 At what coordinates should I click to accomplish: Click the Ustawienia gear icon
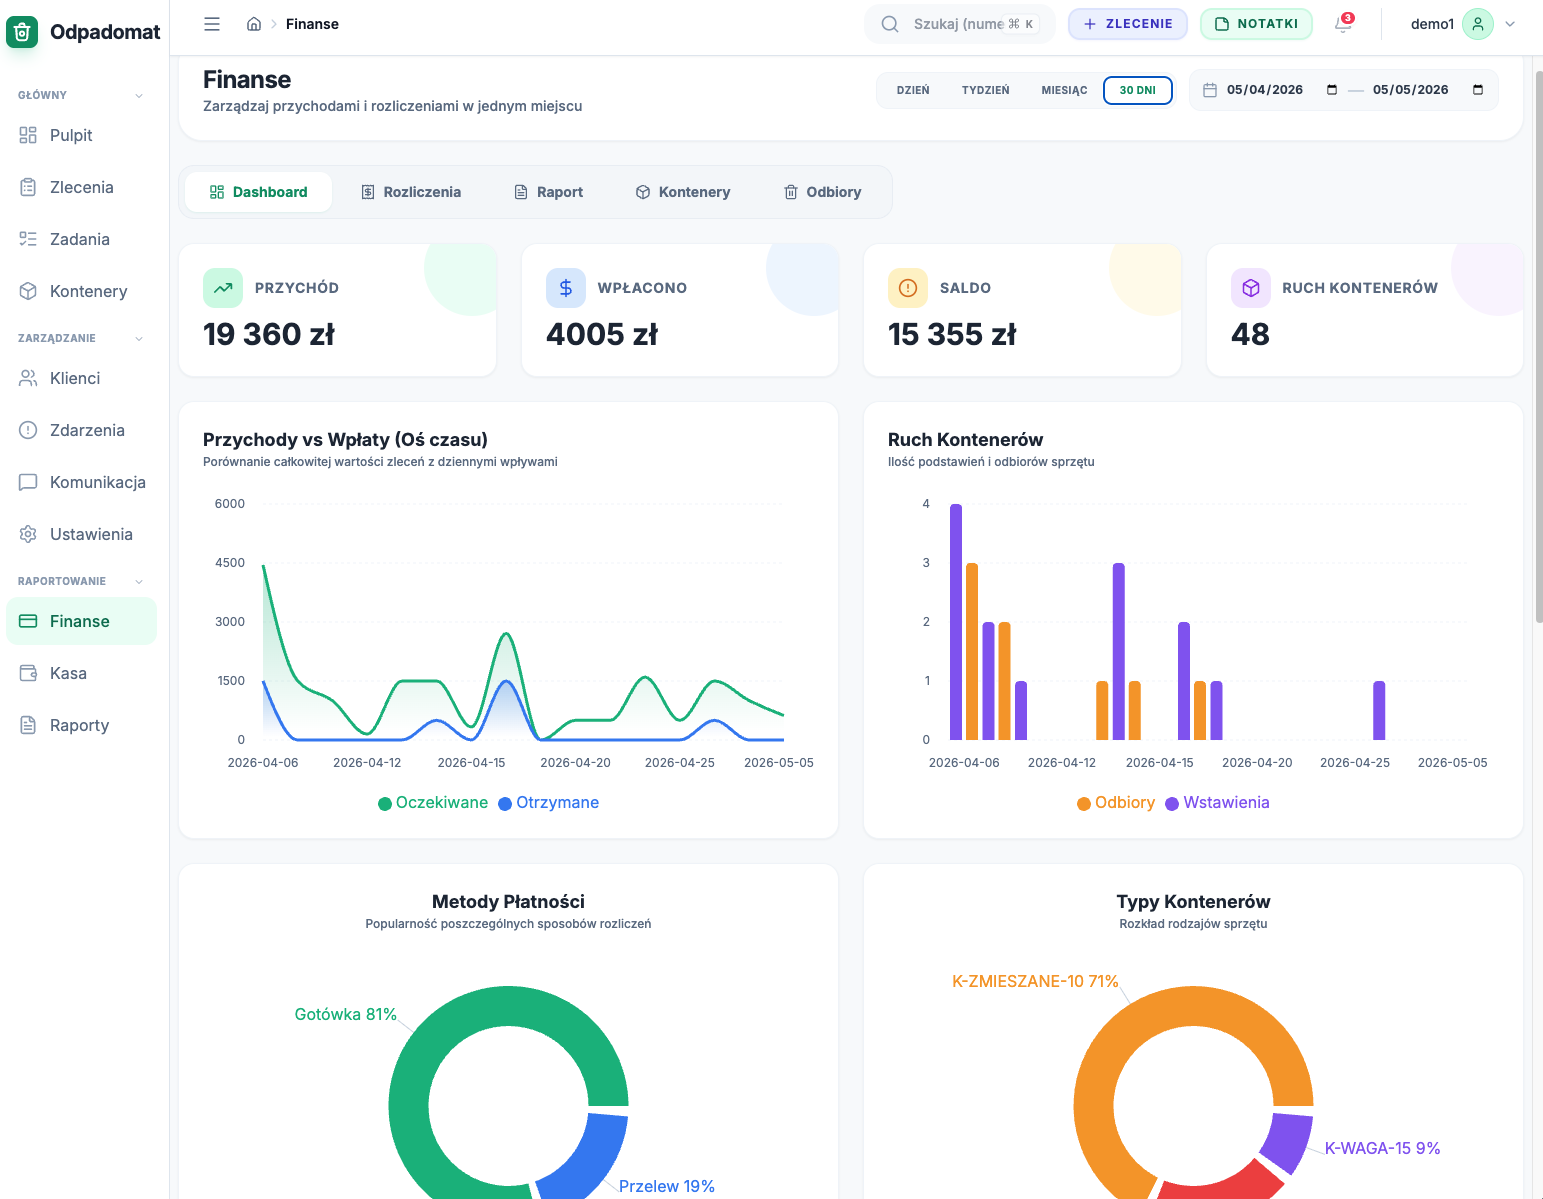28,534
